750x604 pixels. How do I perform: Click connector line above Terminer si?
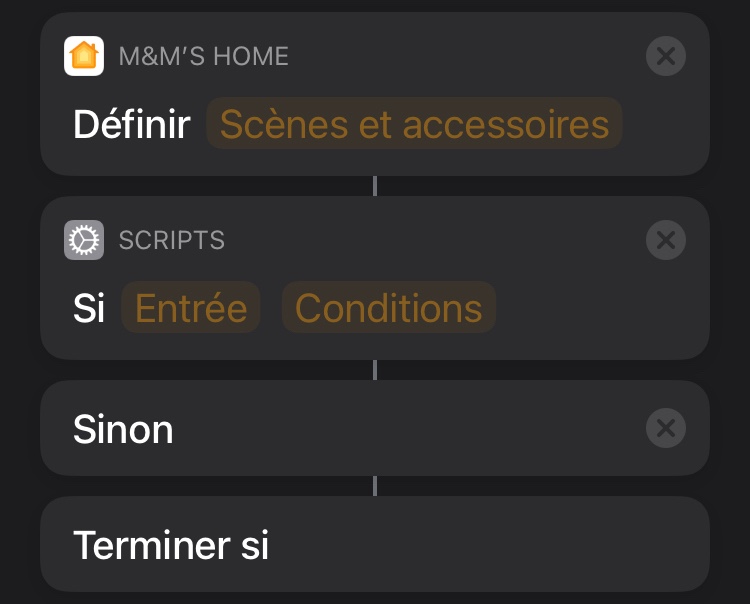[x=375, y=486]
